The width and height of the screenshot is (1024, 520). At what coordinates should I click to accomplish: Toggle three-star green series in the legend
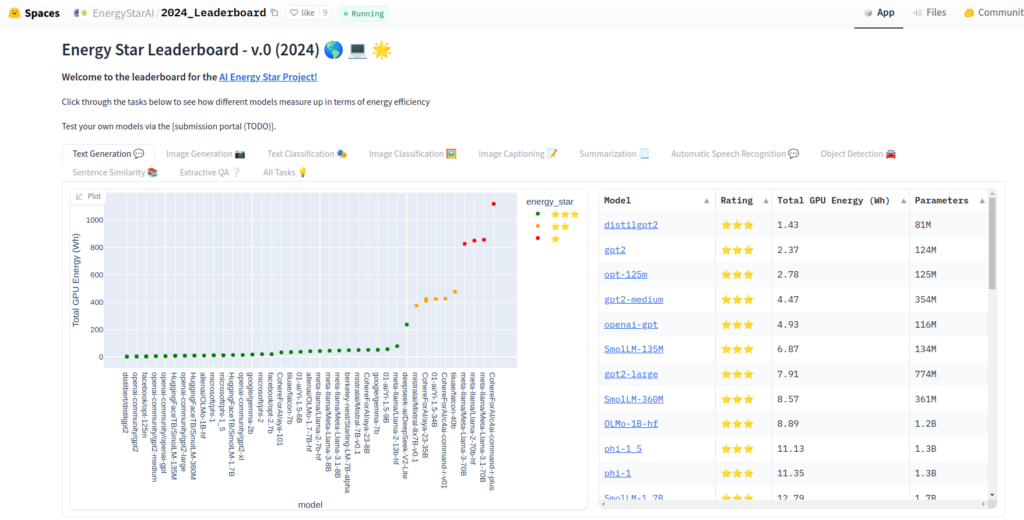click(556, 214)
